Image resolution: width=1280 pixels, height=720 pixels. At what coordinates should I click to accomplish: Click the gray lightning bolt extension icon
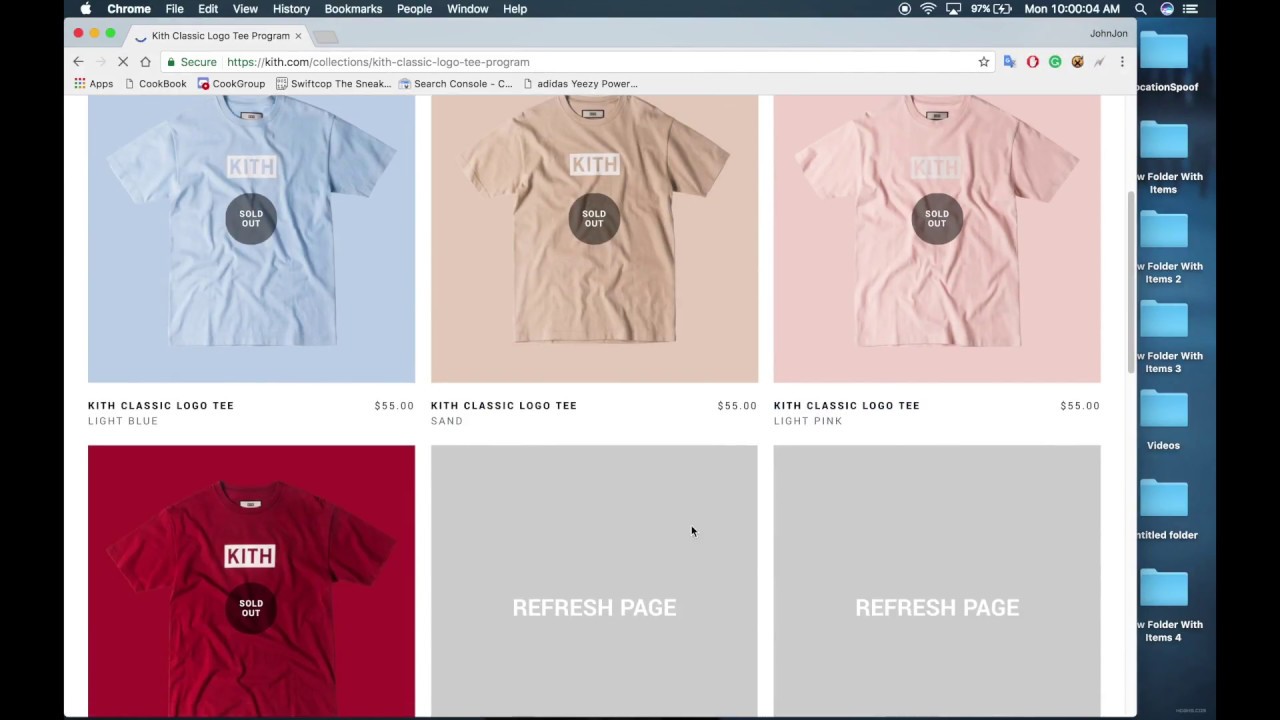click(1099, 62)
